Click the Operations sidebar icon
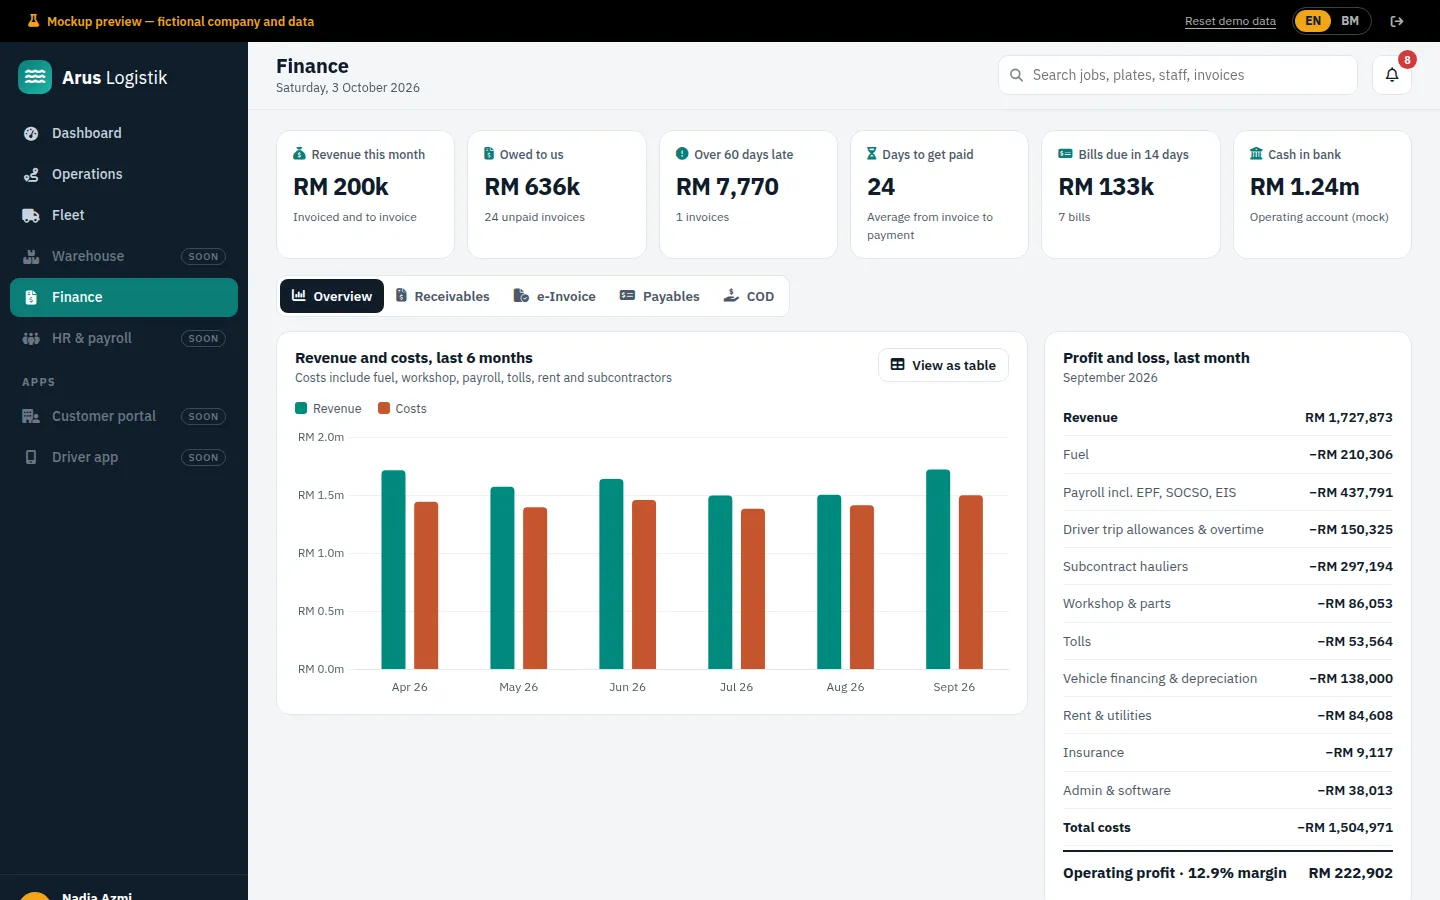The width and height of the screenshot is (1440, 900). tap(31, 174)
